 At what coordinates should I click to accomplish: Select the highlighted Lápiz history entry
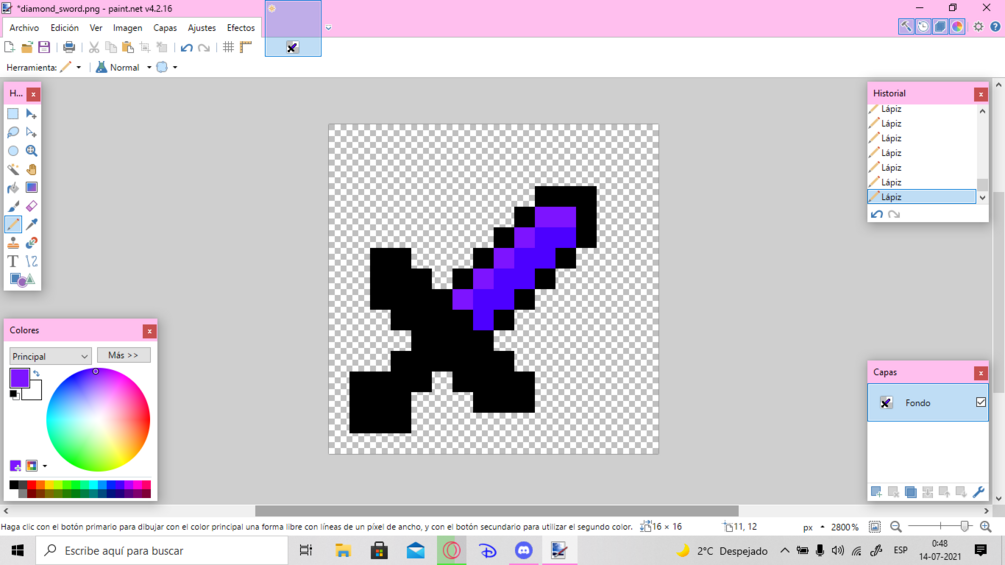click(x=922, y=197)
